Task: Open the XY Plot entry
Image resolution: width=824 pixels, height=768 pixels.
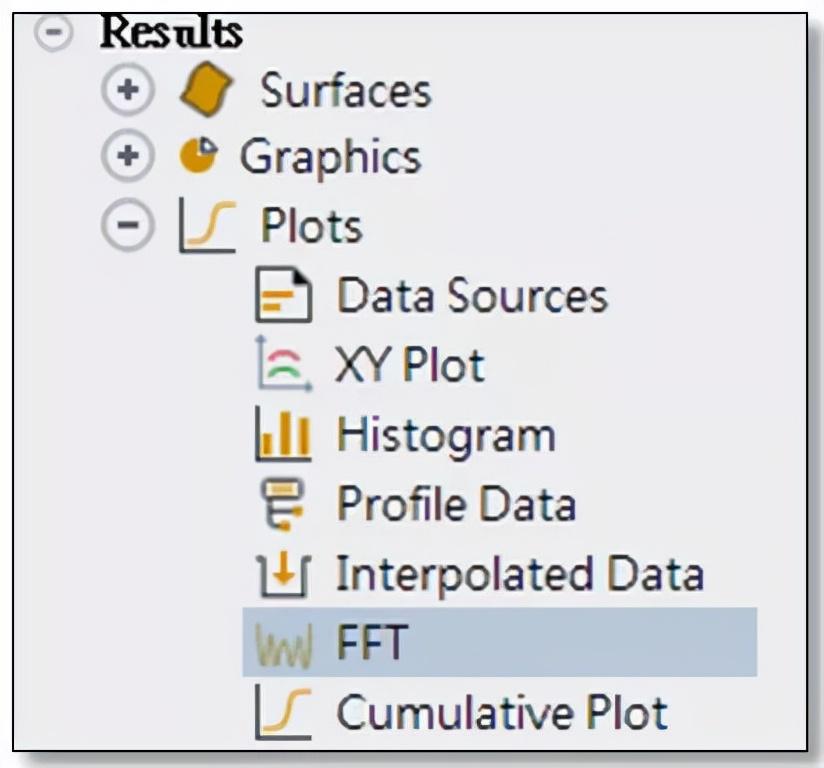Action: coord(410,365)
